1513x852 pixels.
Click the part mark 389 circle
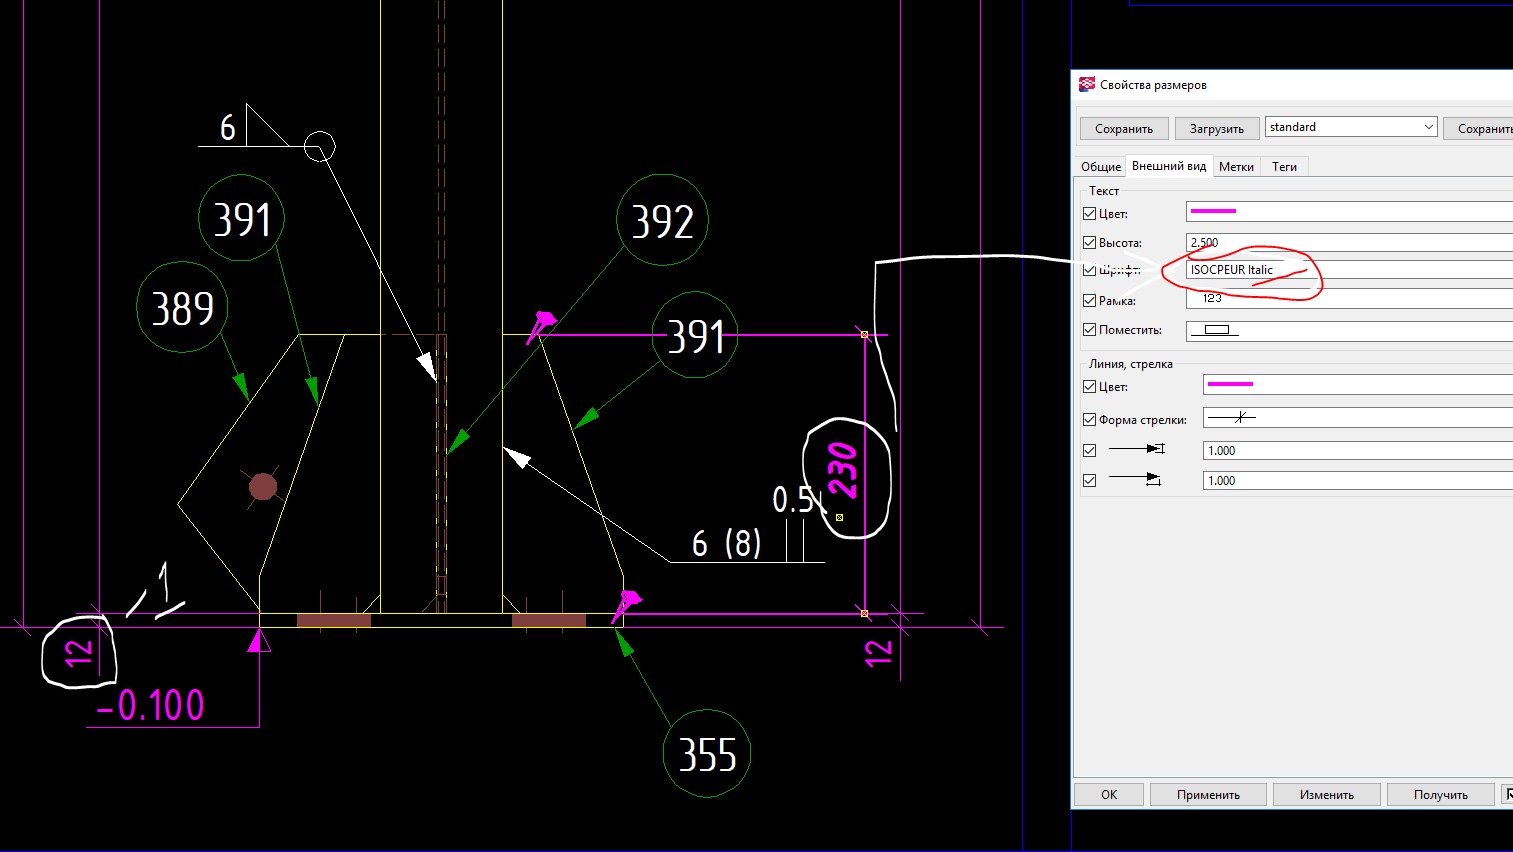(182, 308)
